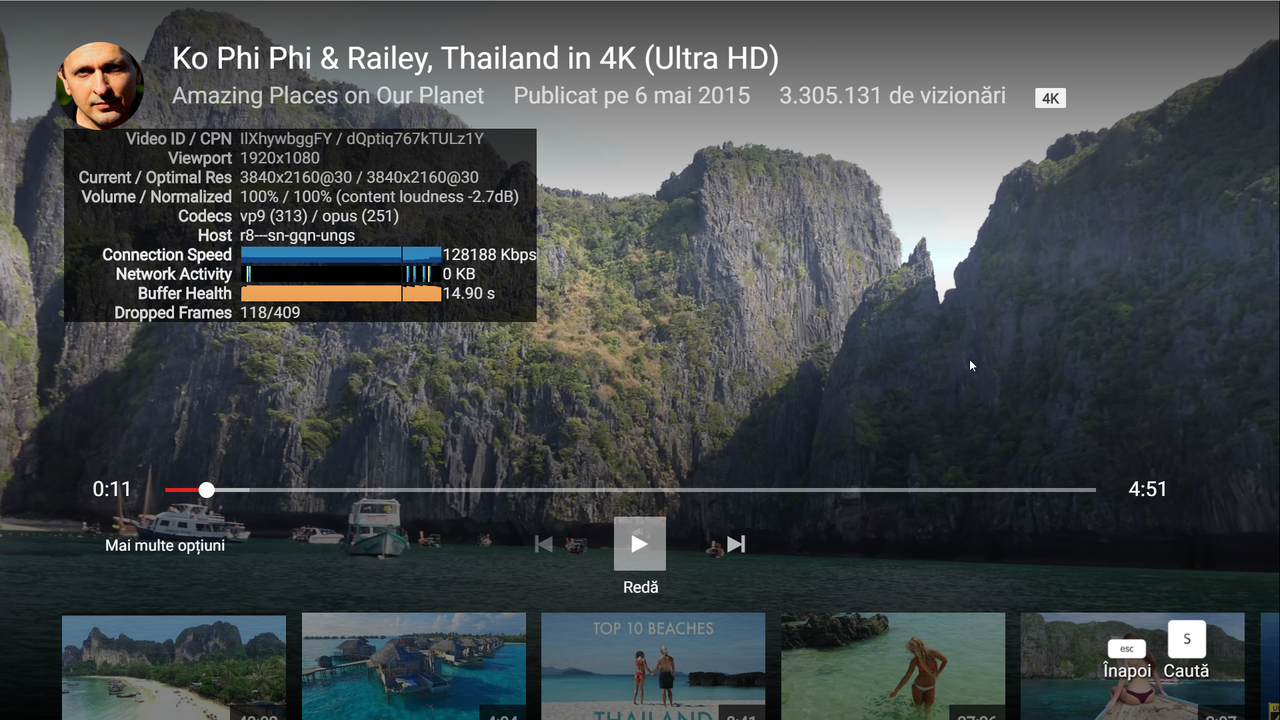Click the stats-for-nerds overlay panel

pyautogui.click(x=300, y=225)
